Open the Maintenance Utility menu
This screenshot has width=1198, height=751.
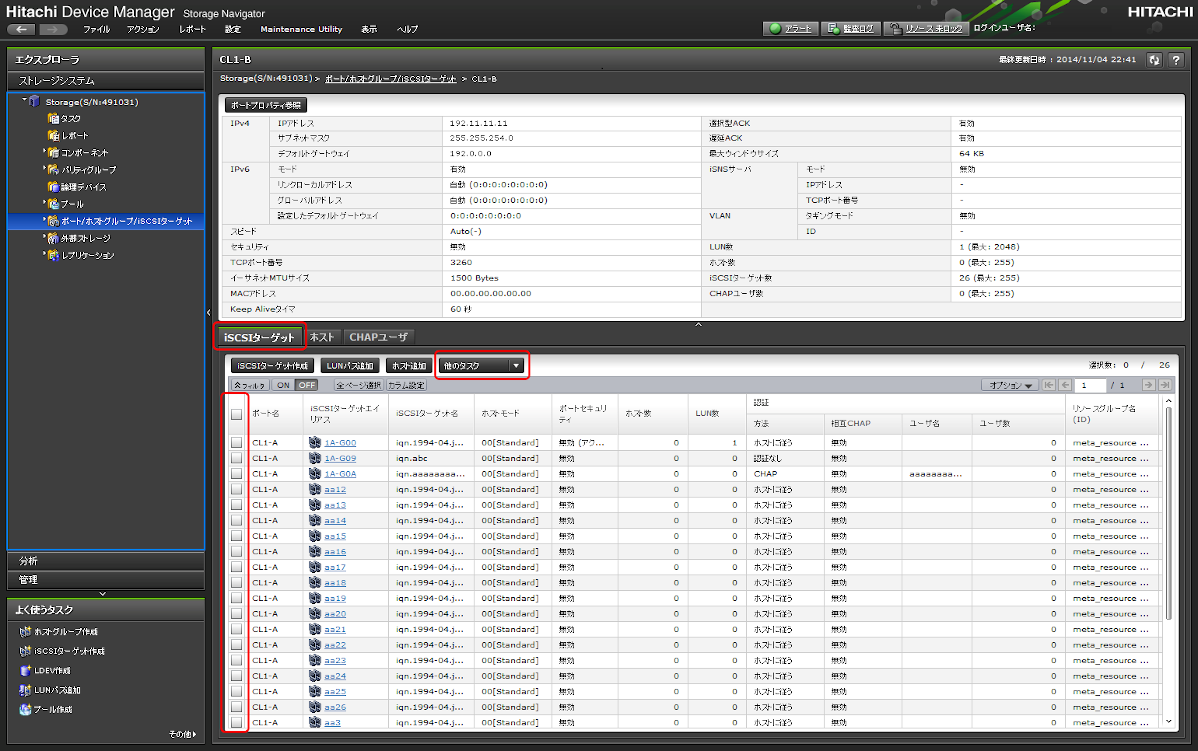pyautogui.click(x=301, y=29)
